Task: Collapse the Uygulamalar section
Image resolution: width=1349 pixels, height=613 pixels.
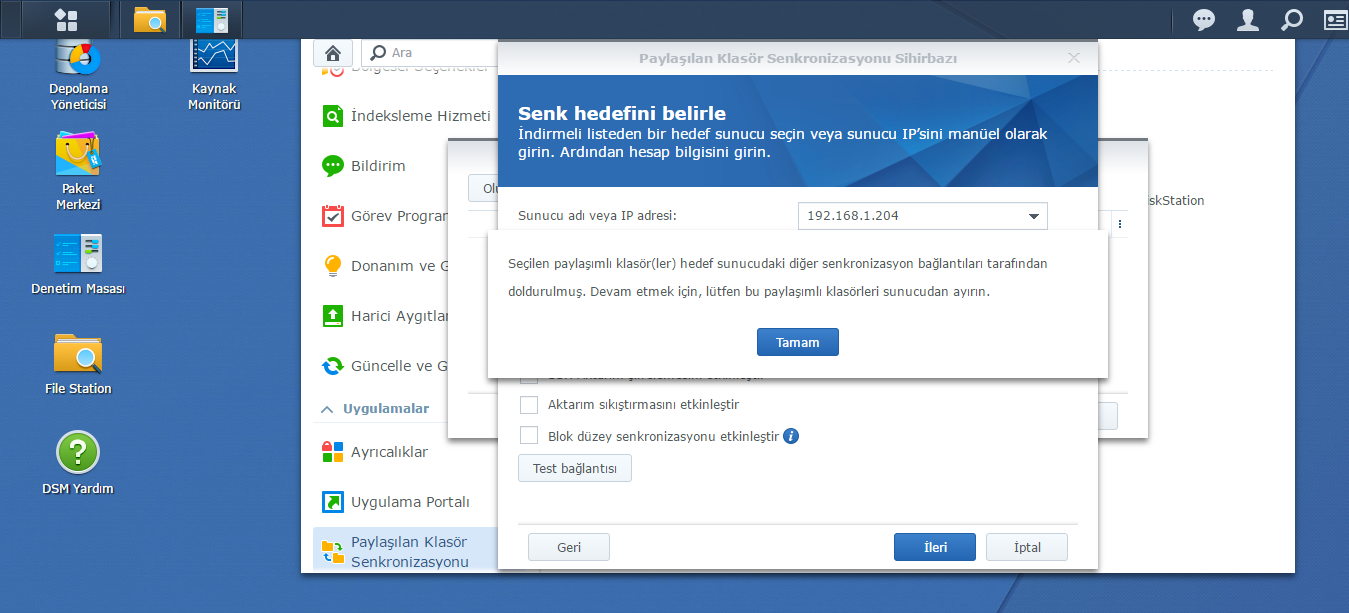Action: click(327, 409)
